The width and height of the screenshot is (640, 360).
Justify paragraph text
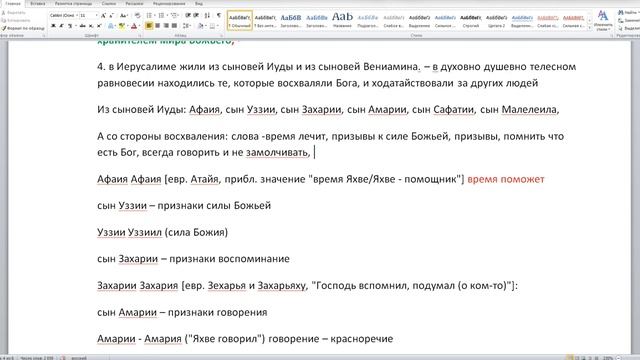175,26
